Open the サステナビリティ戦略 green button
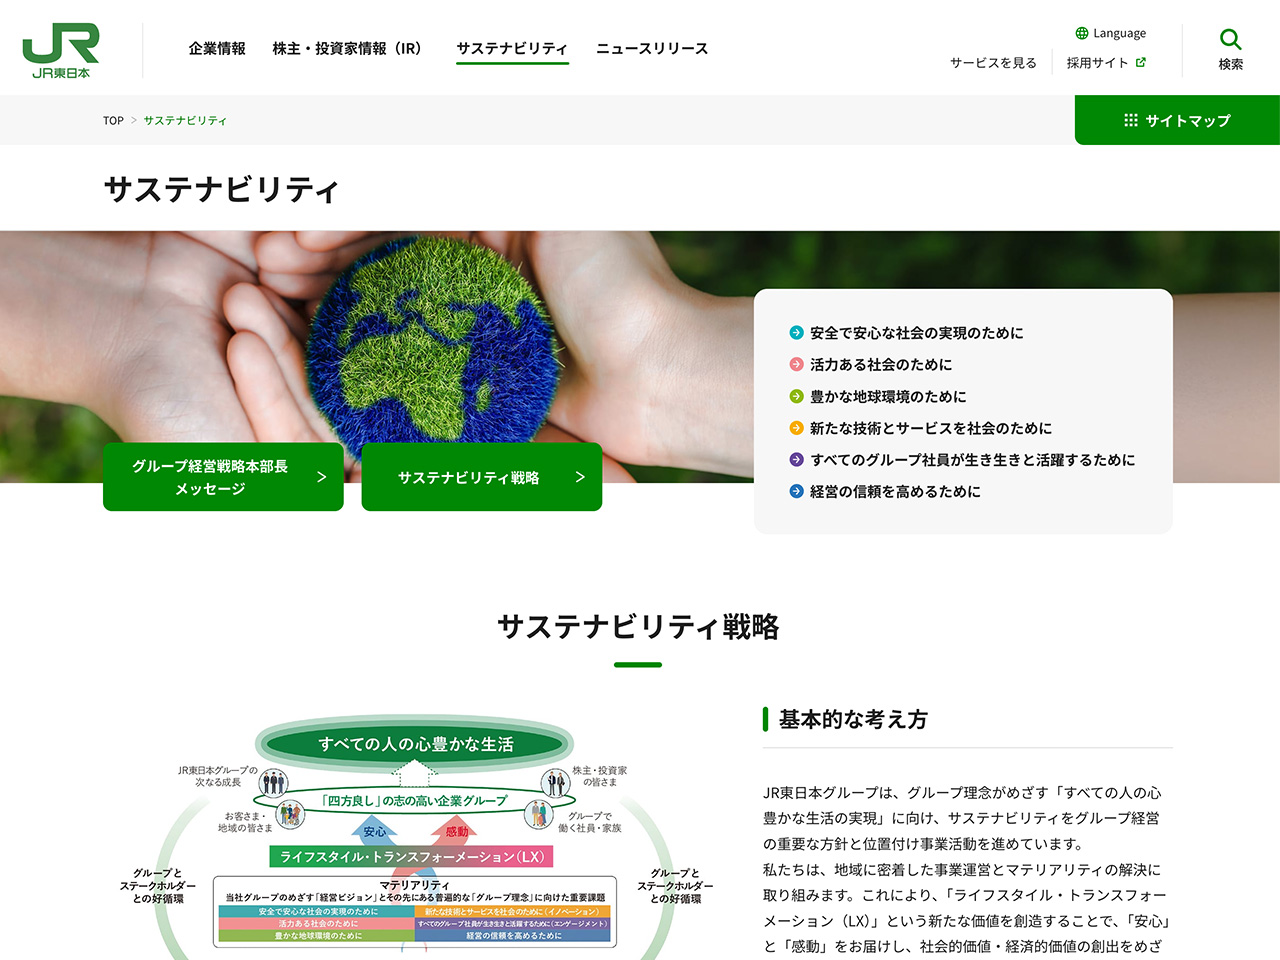The height and width of the screenshot is (960, 1280). click(481, 477)
